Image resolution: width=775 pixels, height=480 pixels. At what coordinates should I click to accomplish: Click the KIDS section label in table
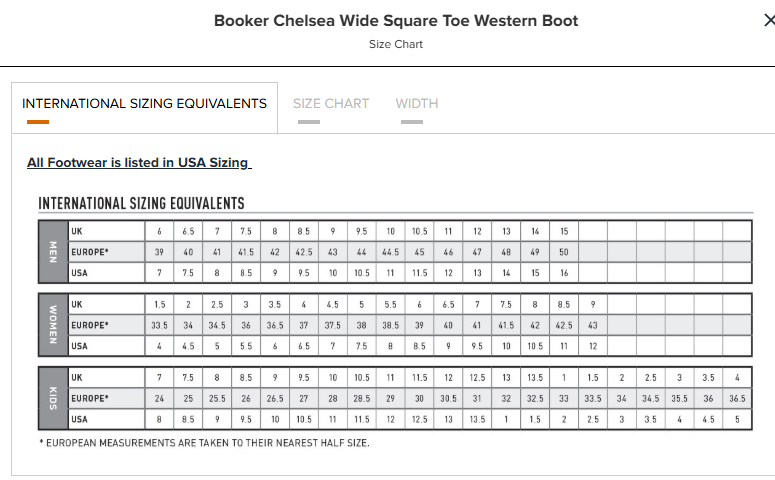pos(53,398)
